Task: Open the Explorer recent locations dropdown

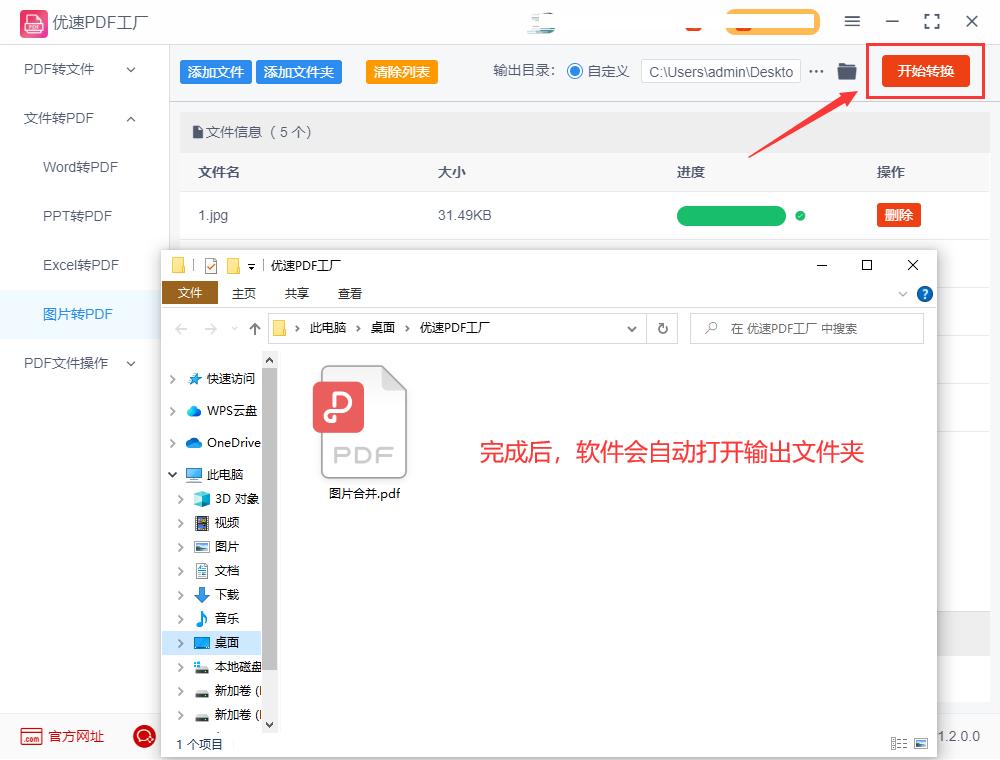Action: click(x=234, y=329)
